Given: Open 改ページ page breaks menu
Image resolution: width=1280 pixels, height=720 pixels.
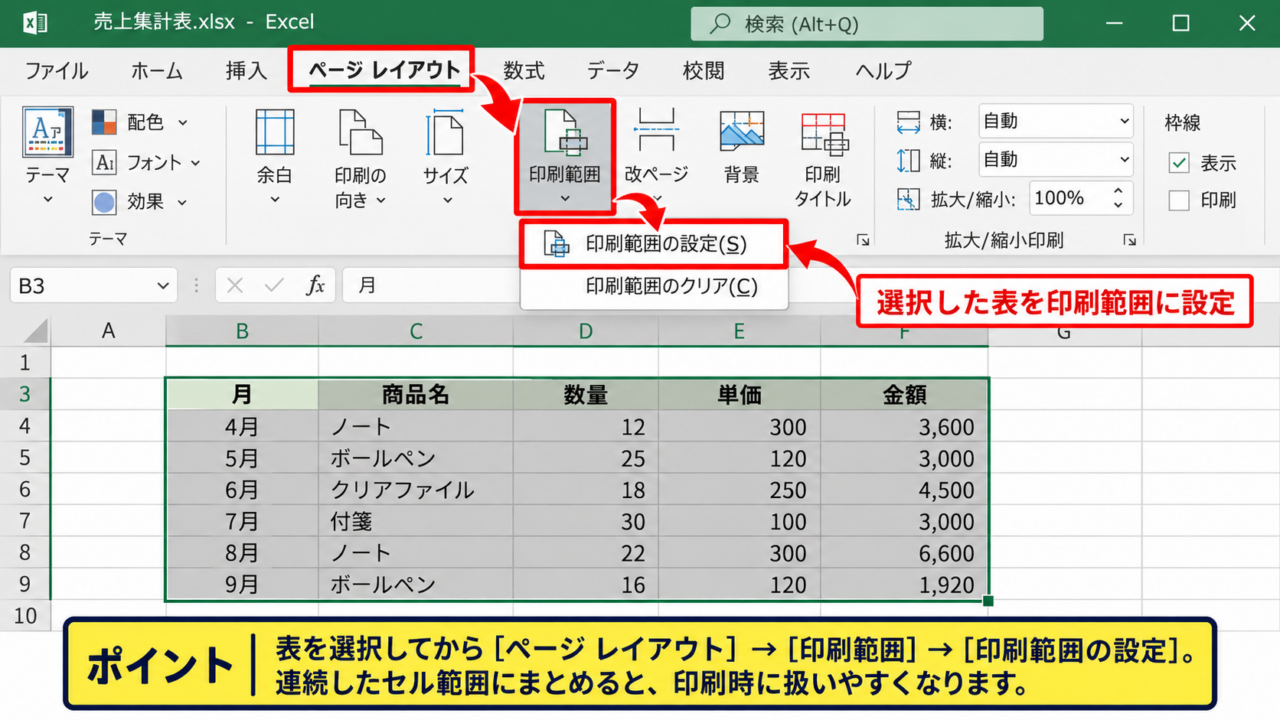Looking at the screenshot, I should [656, 157].
